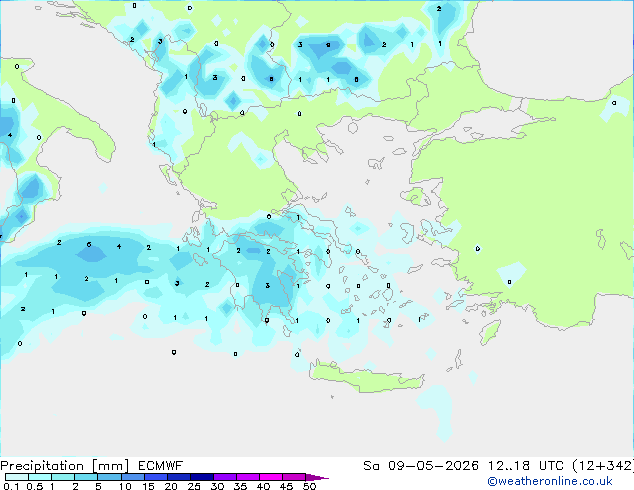This screenshot has width=634, height=490.
Task: Click the 10–15 mm legend color box
Action: [132, 477]
